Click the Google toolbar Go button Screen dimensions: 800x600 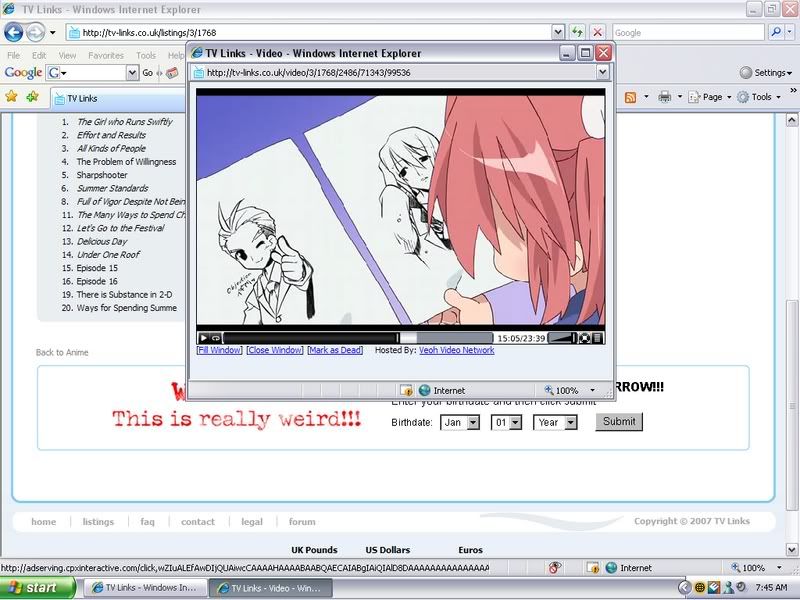pyautogui.click(x=147, y=72)
